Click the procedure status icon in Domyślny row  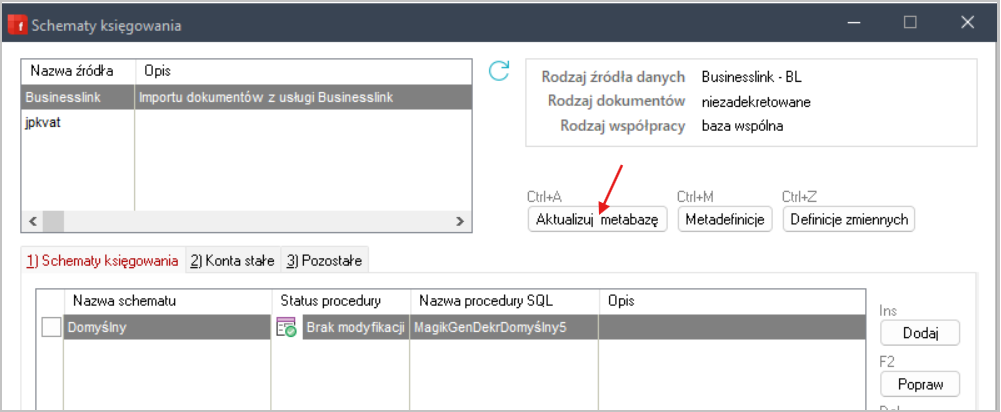coord(286,327)
